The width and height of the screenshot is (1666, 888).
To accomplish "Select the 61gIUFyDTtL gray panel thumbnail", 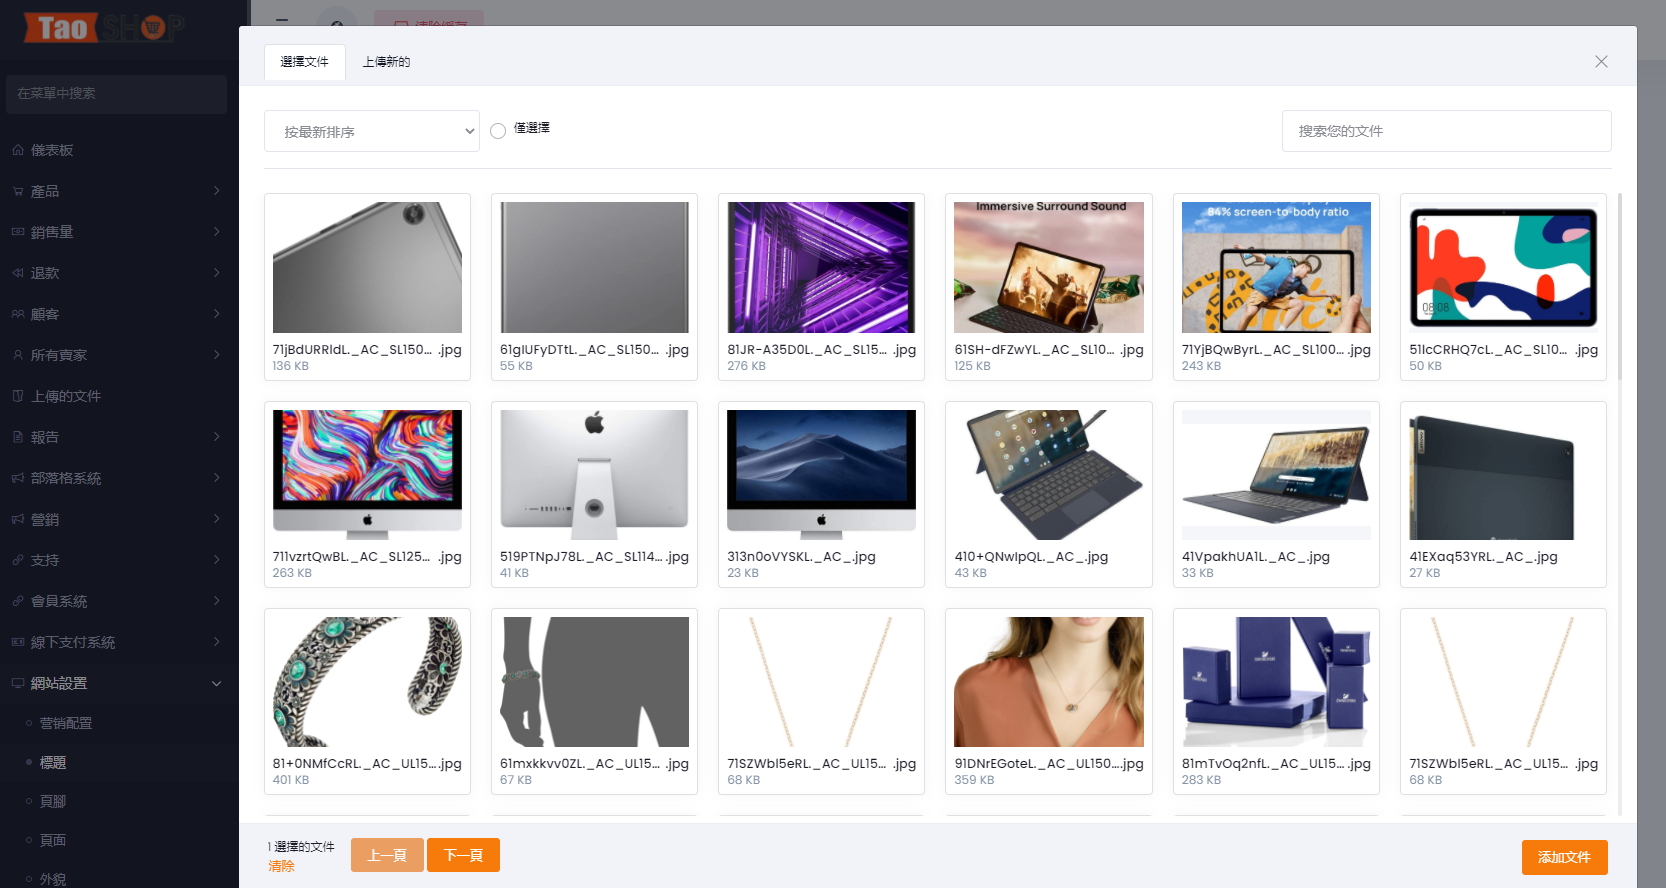I will pos(594,267).
